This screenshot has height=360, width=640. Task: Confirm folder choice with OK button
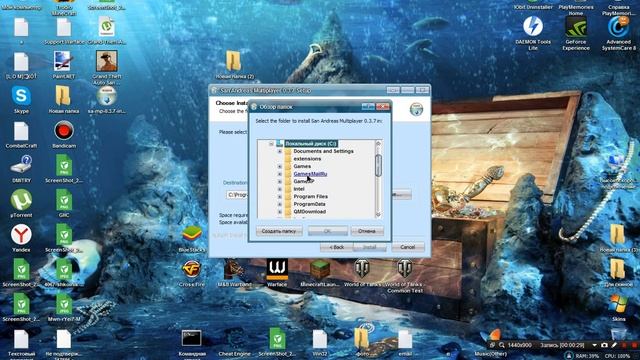(328, 231)
